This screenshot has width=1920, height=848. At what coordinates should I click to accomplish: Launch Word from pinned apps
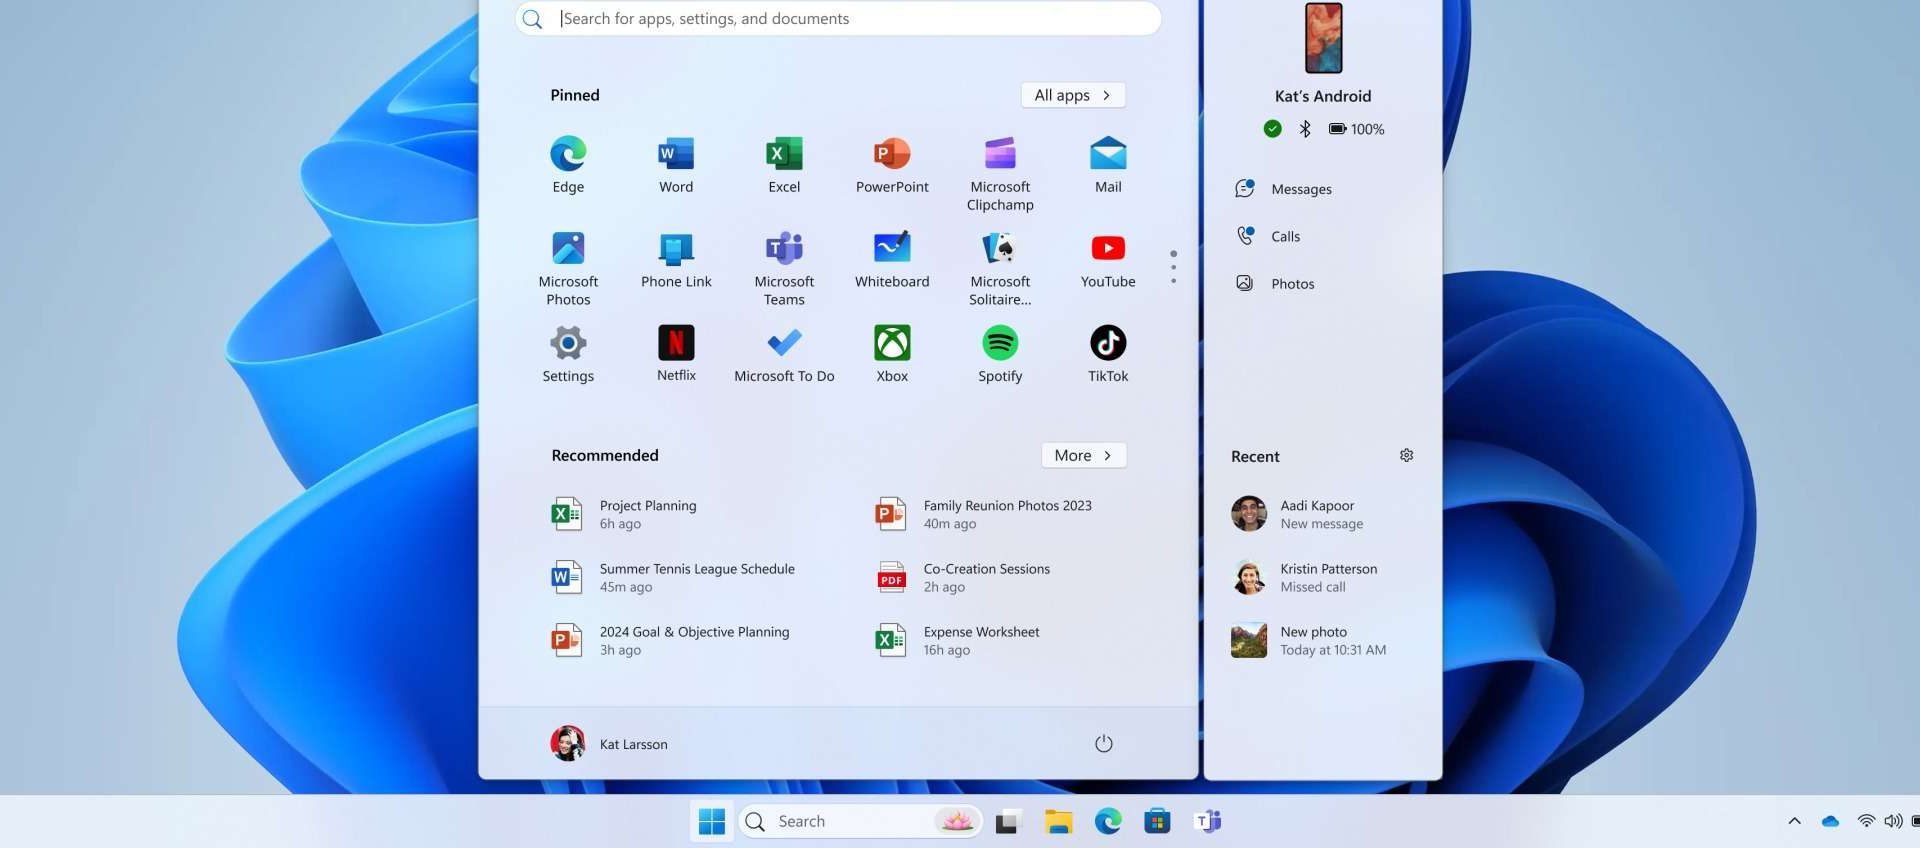point(676,165)
